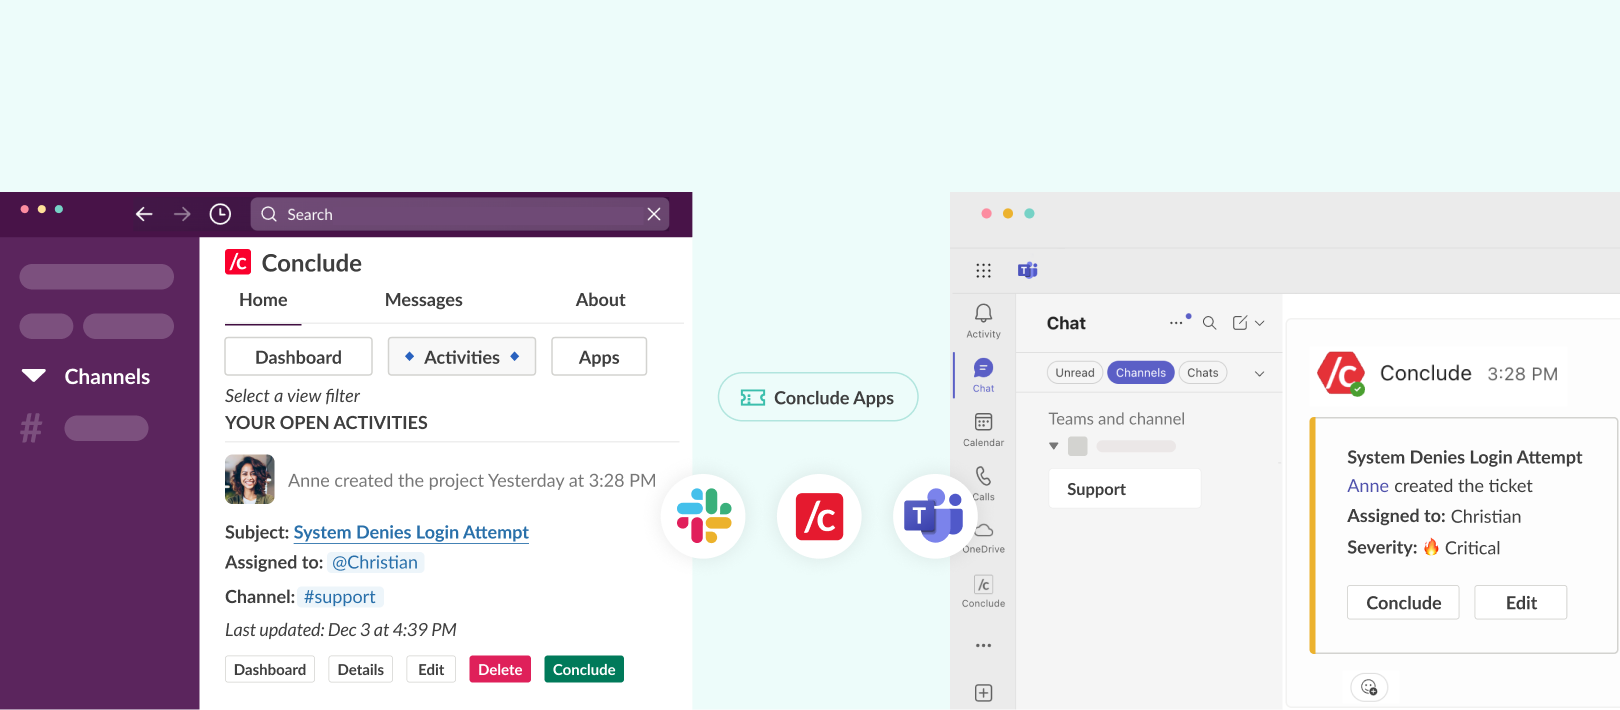Click green Conclude button in Slack

tap(584, 669)
